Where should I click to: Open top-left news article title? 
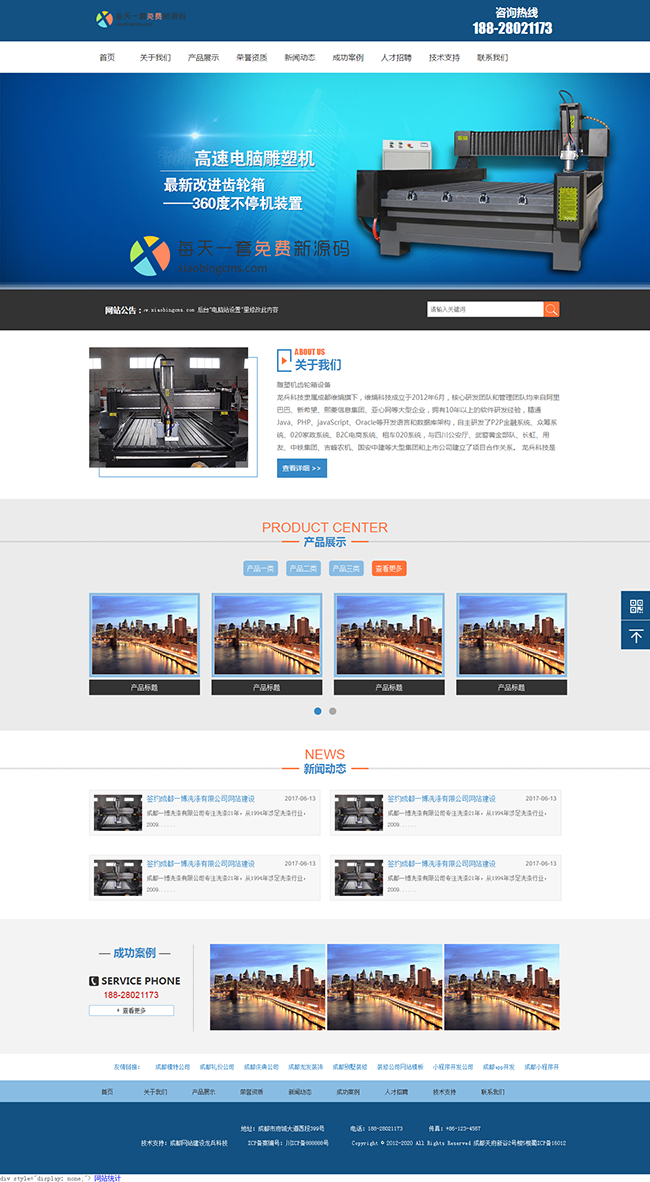tap(201, 798)
